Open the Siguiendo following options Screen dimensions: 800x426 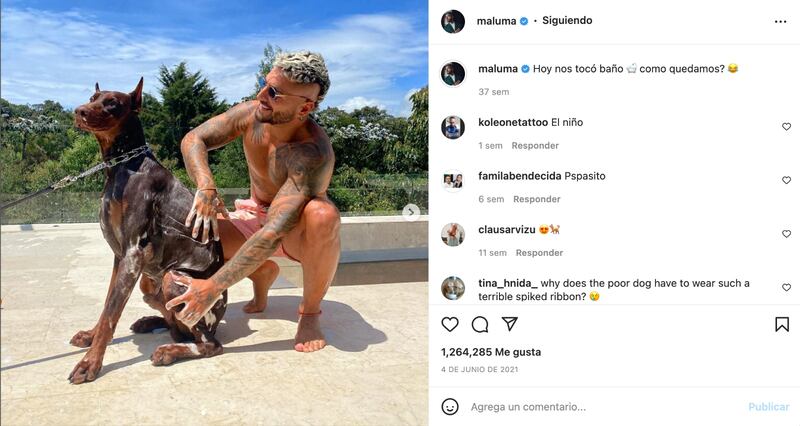567,20
